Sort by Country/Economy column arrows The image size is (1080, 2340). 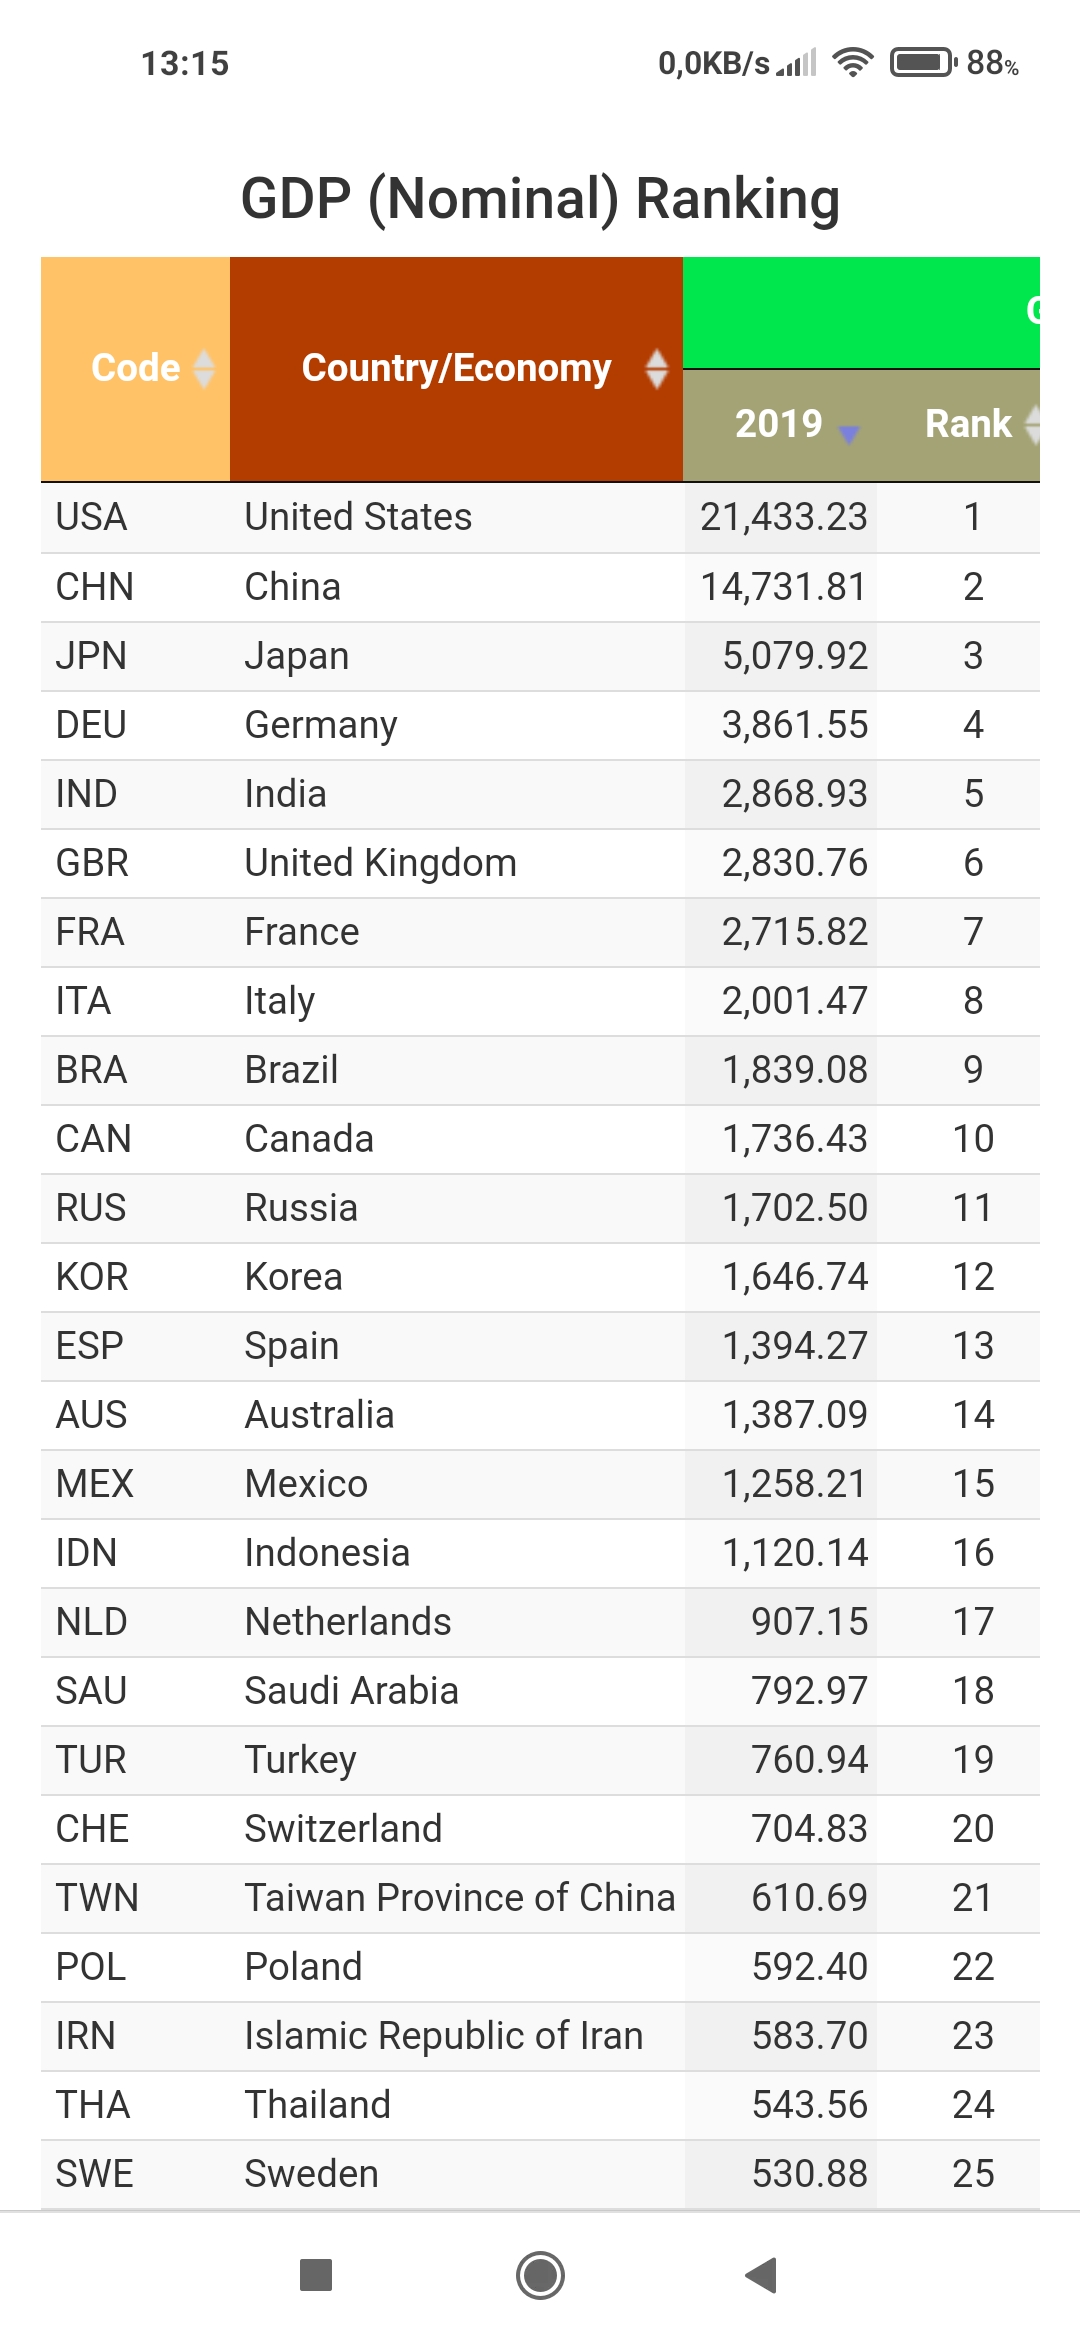[x=656, y=368]
